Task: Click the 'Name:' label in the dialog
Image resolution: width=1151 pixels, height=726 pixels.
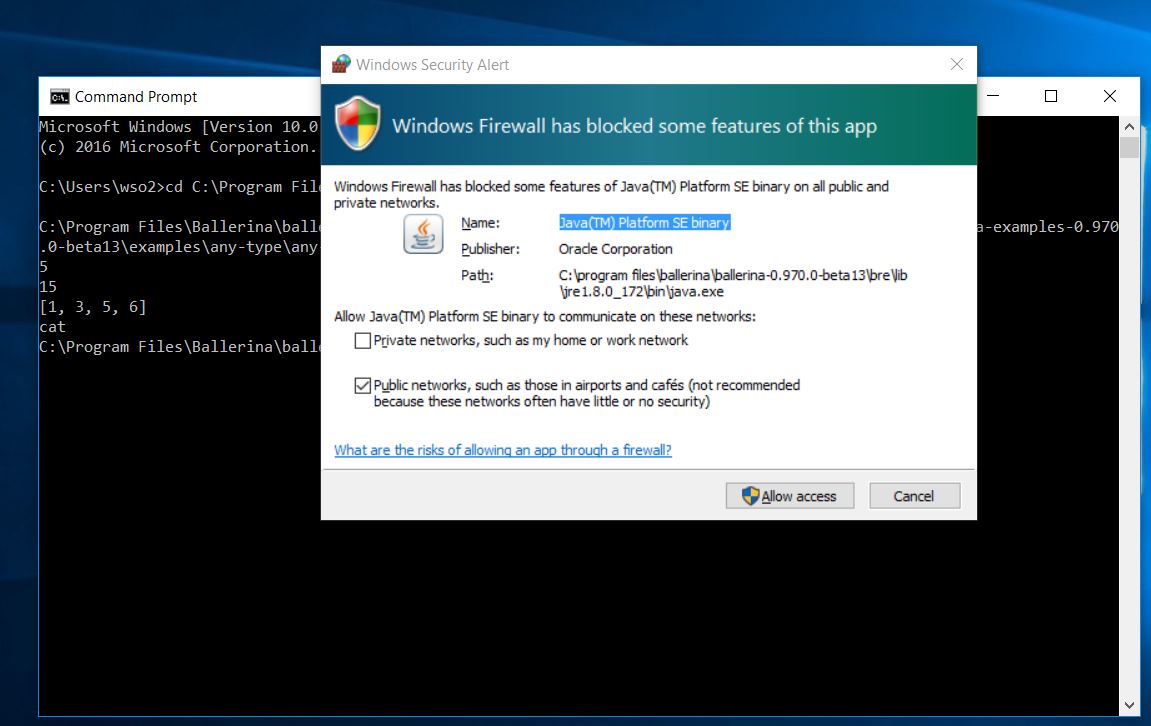Action: [480, 223]
